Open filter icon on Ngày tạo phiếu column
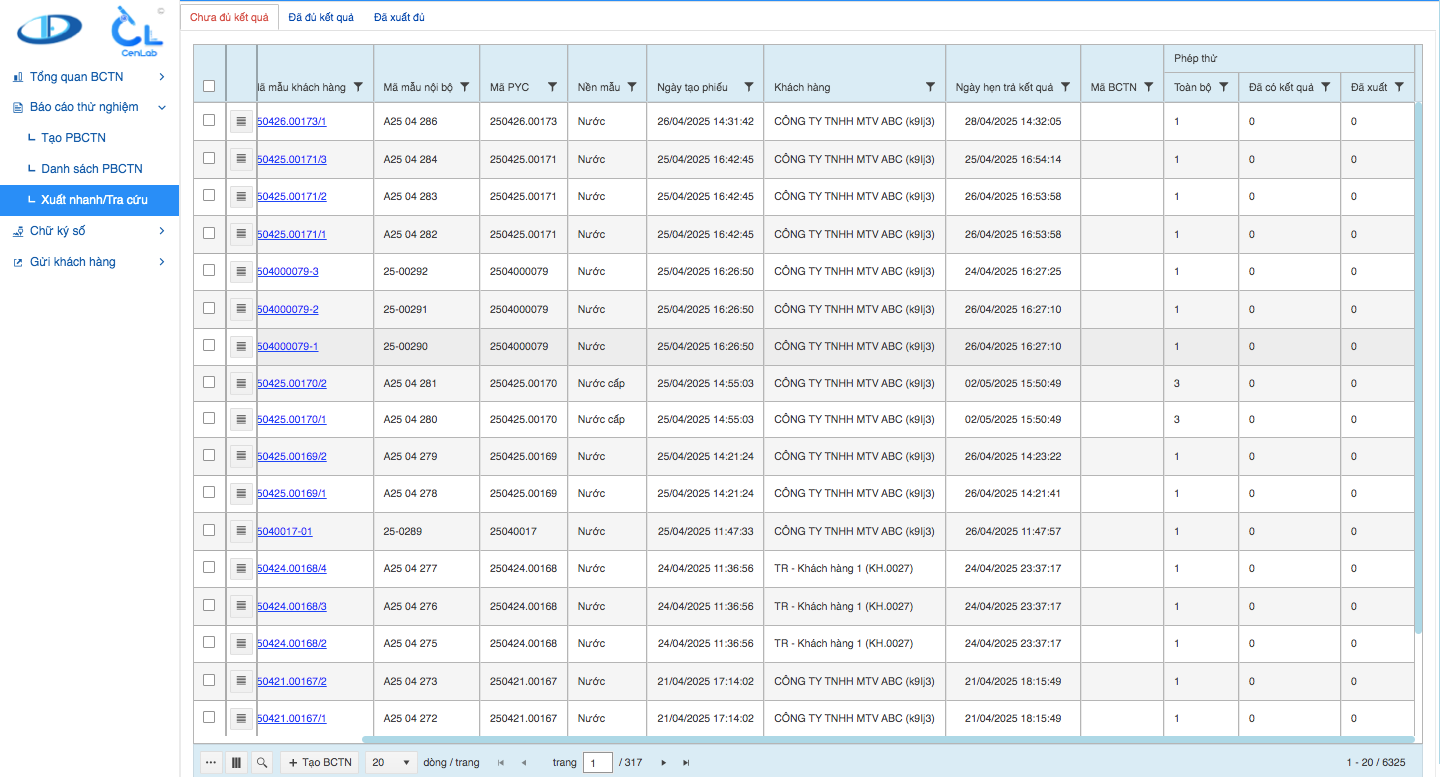The width and height of the screenshot is (1440, 777). (749, 87)
